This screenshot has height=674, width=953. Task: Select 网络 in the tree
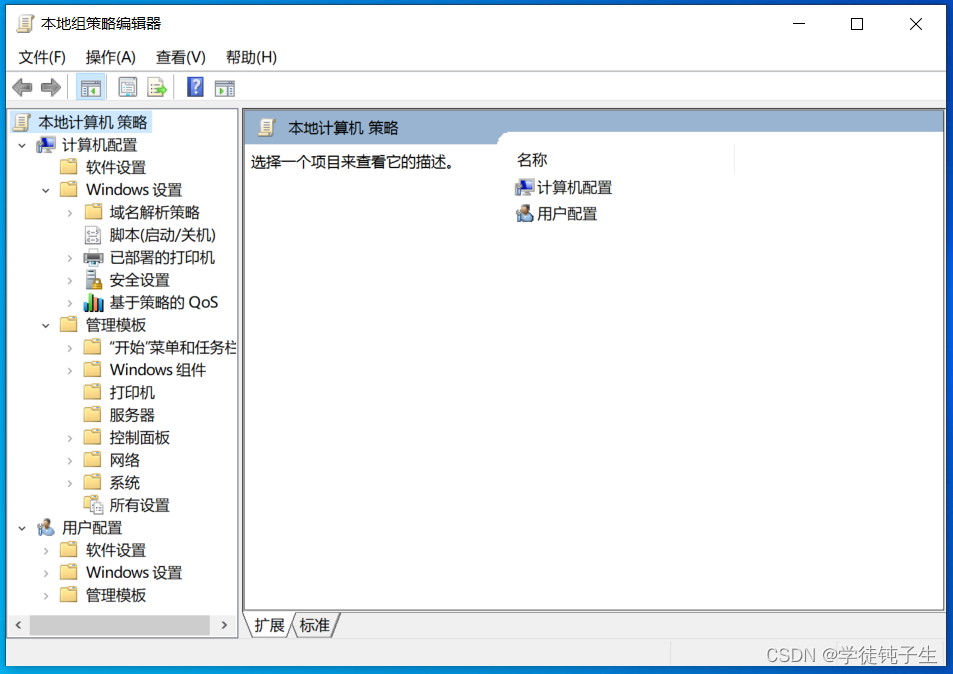(125, 460)
